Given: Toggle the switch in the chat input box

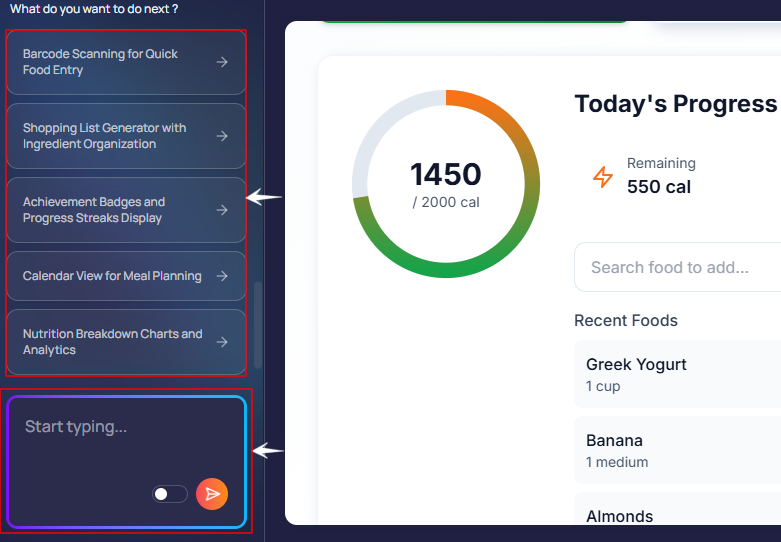Looking at the screenshot, I should pos(169,494).
